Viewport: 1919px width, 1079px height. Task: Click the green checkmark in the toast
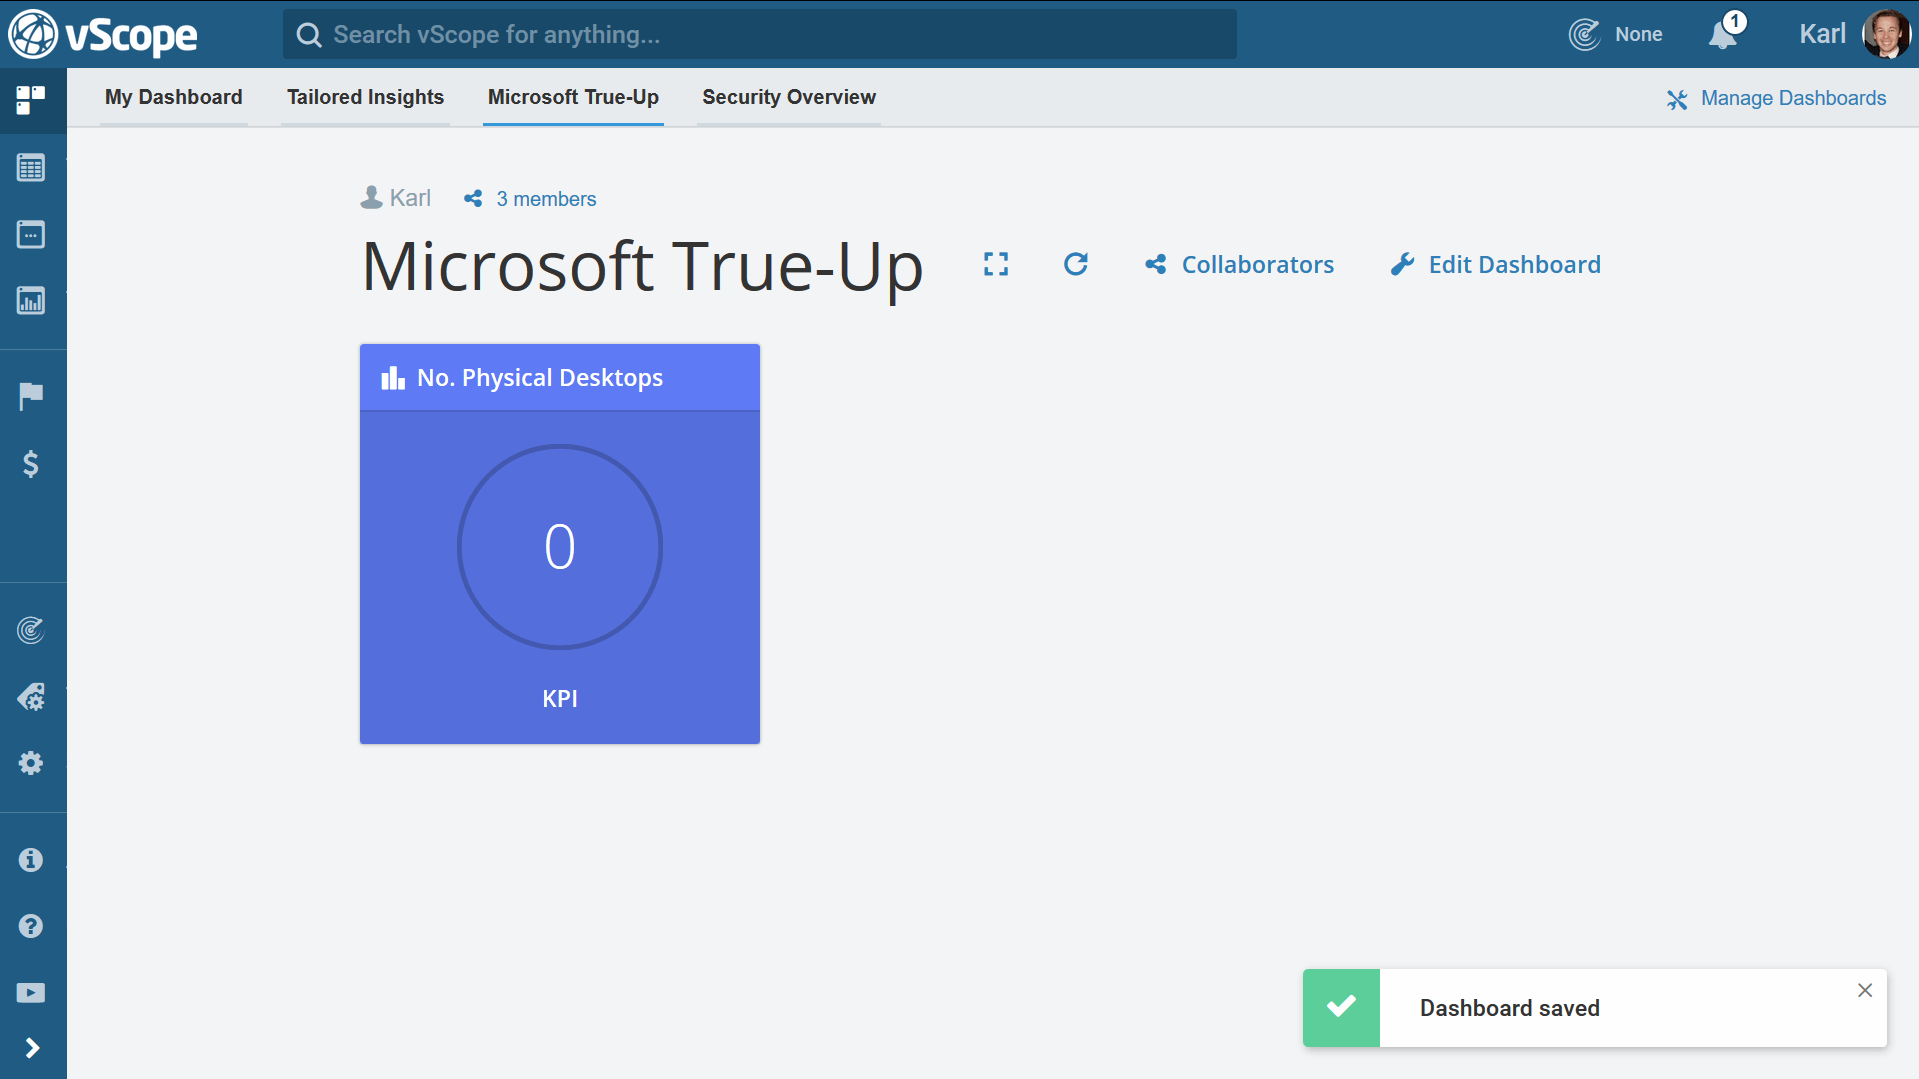click(1341, 1006)
